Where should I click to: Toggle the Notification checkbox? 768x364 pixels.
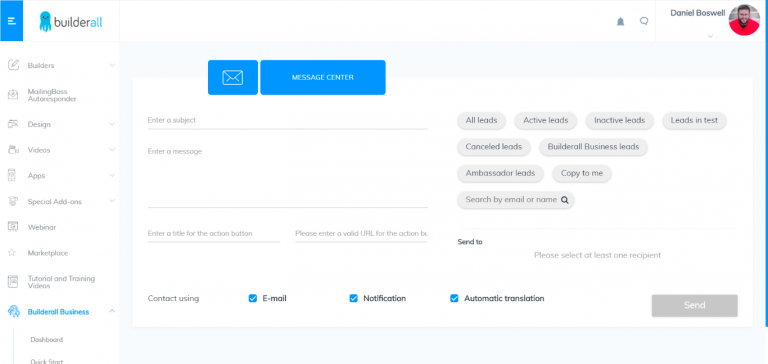tap(353, 298)
